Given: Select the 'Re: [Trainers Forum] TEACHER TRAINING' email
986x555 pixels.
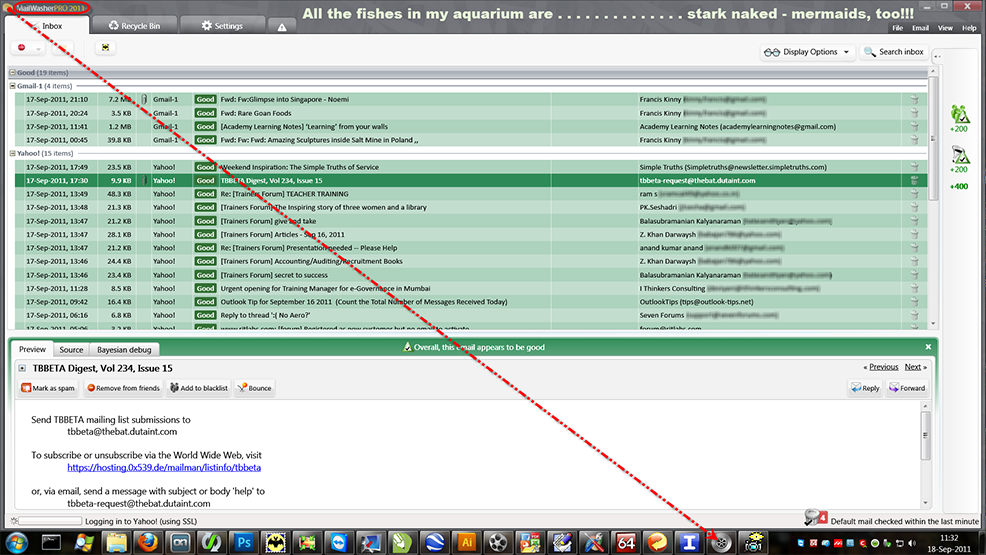Looking at the screenshot, I should pos(470,194).
